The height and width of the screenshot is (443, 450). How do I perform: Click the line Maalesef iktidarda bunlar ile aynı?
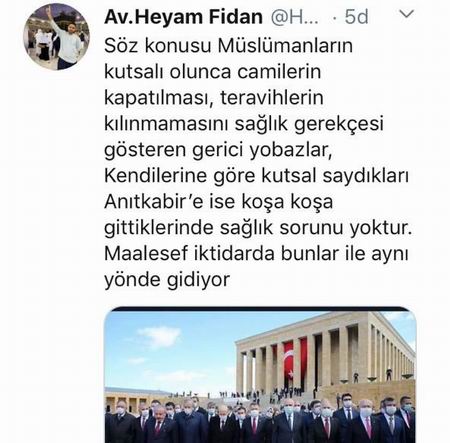click(x=256, y=254)
